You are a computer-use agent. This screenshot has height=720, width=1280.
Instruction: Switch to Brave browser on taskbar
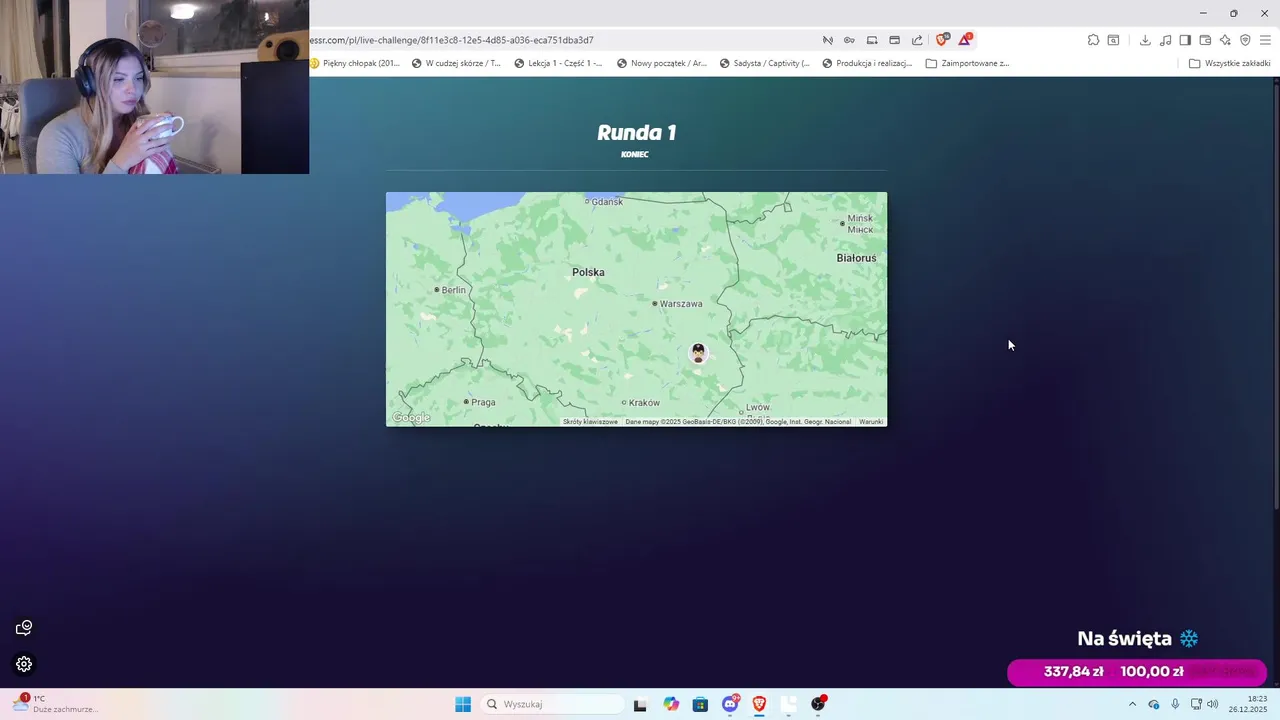pyautogui.click(x=759, y=704)
